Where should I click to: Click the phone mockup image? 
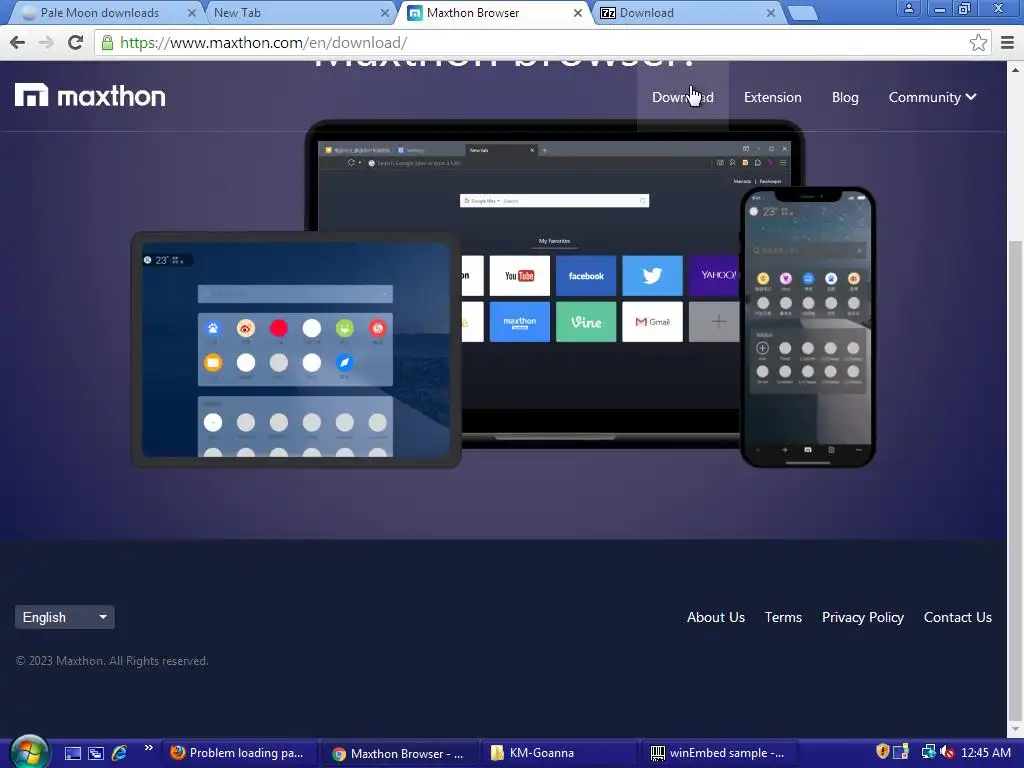[x=808, y=327]
